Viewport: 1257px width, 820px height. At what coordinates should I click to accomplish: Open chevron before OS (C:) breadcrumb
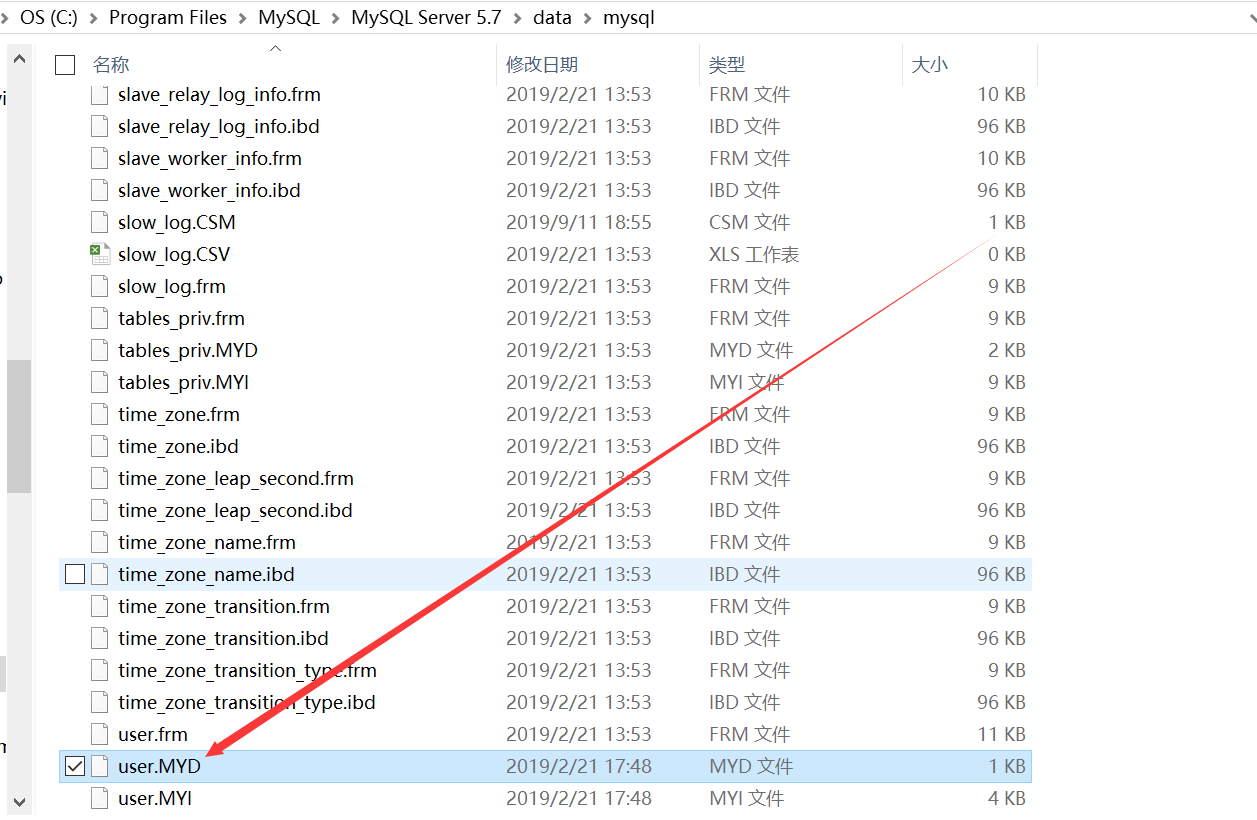[6, 18]
